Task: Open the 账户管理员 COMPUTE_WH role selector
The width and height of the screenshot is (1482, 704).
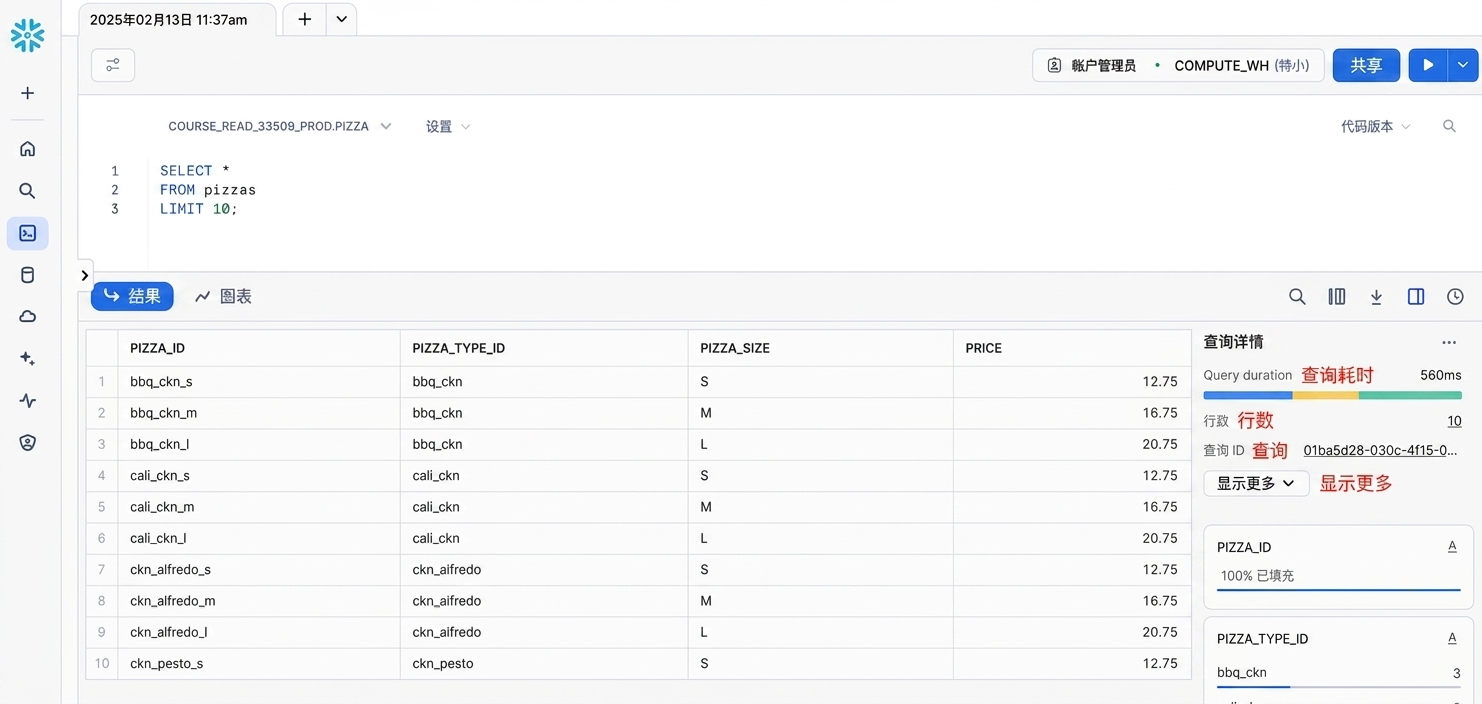Action: 1178,65
